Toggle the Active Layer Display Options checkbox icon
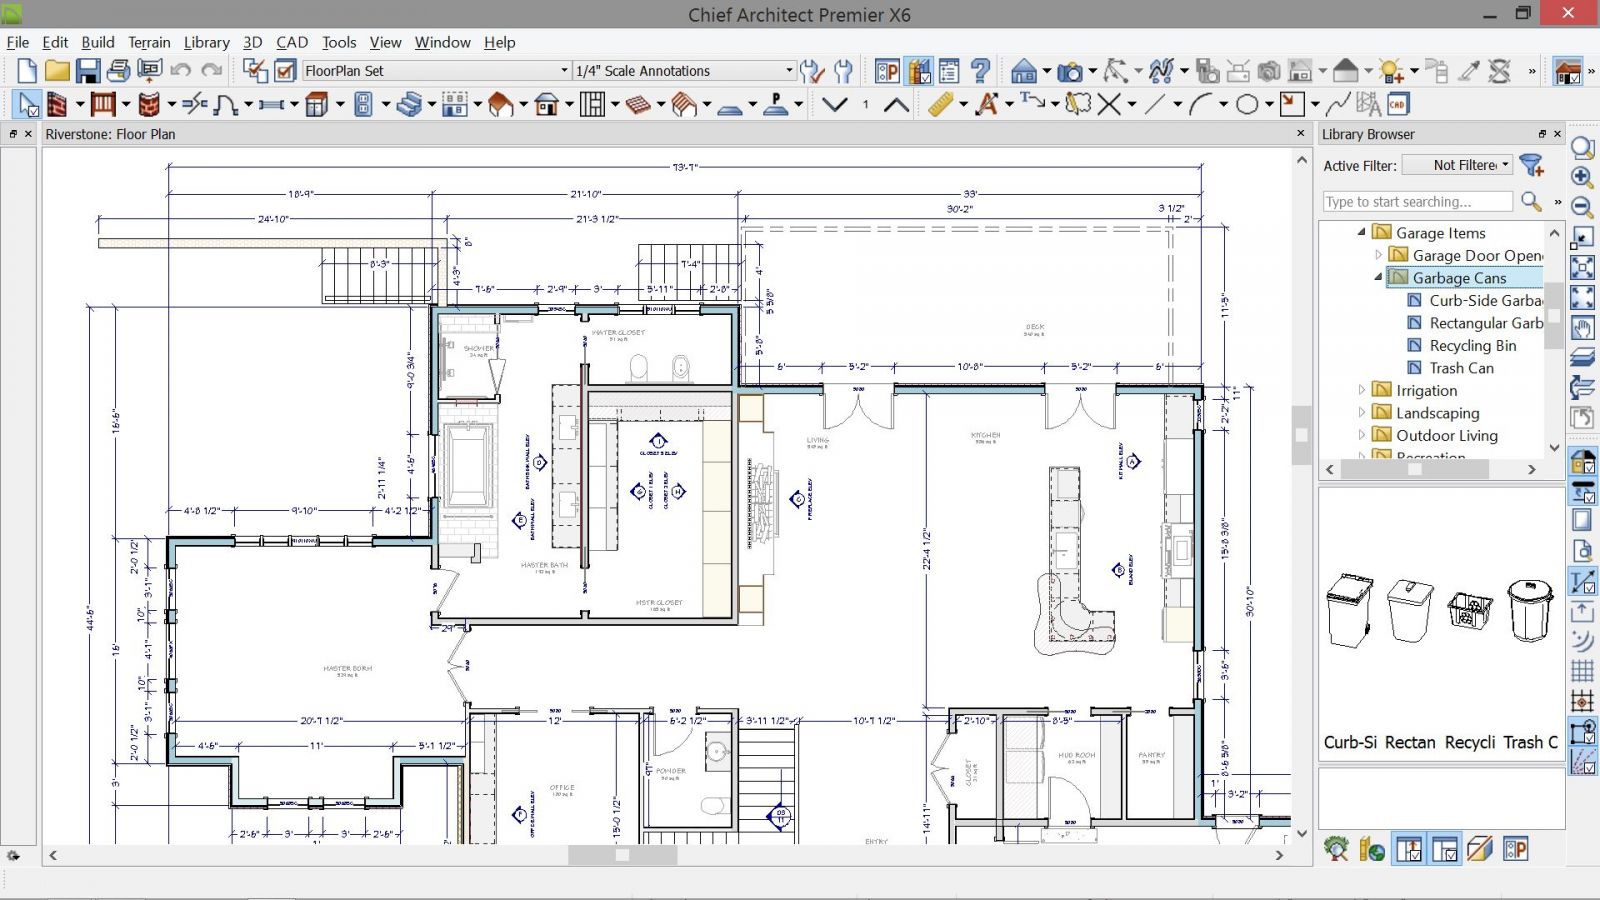The width and height of the screenshot is (1600, 900). click(x=285, y=71)
